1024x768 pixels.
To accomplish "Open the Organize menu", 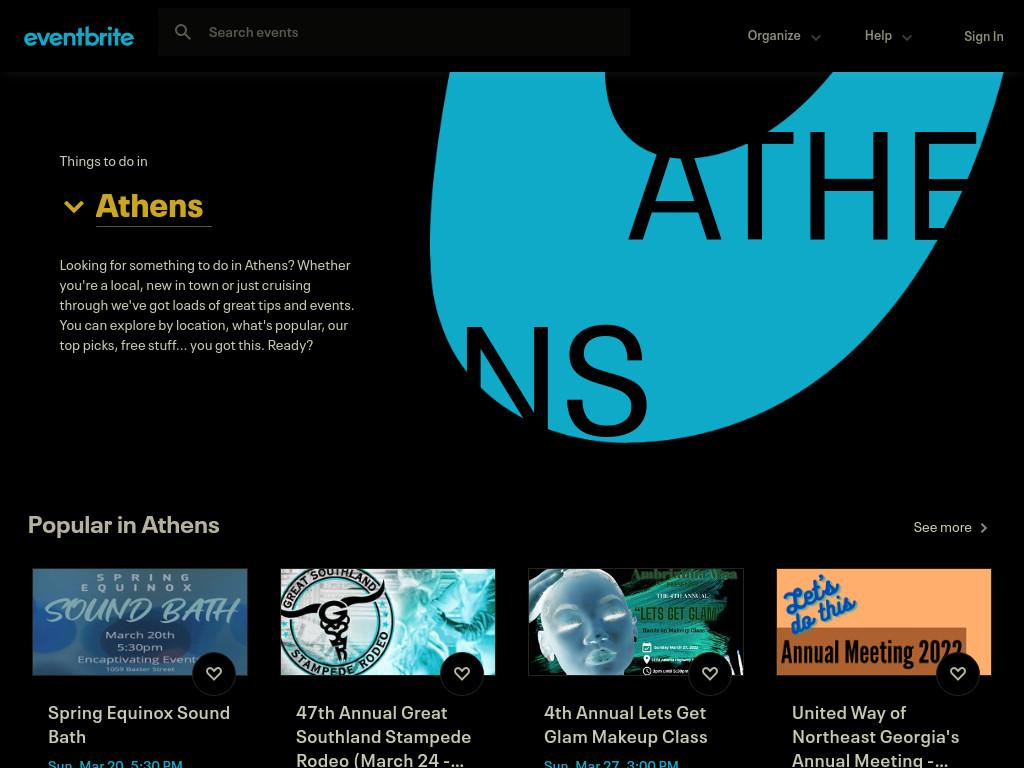I will click(784, 36).
